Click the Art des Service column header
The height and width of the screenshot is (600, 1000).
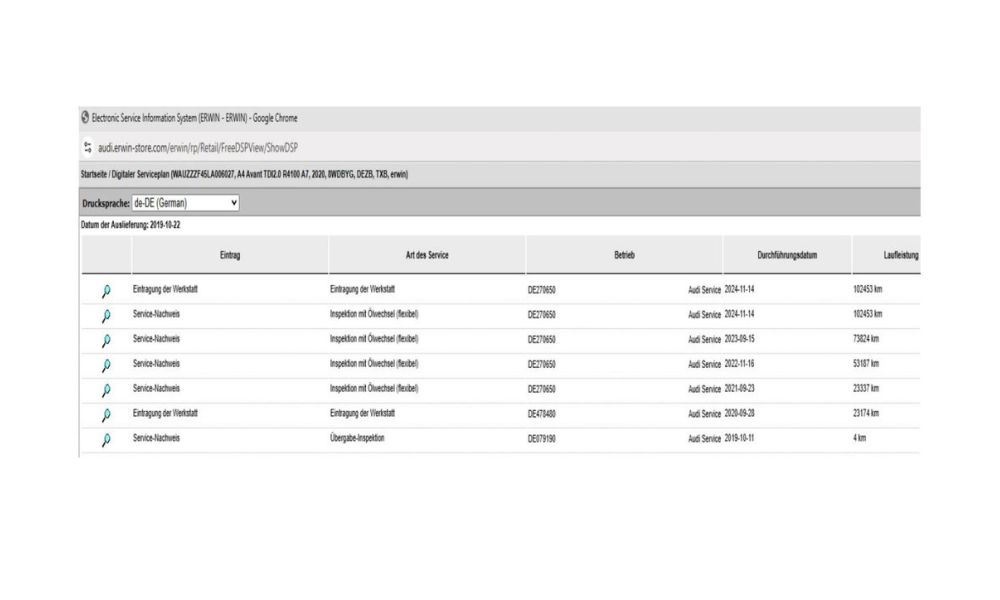pos(427,255)
